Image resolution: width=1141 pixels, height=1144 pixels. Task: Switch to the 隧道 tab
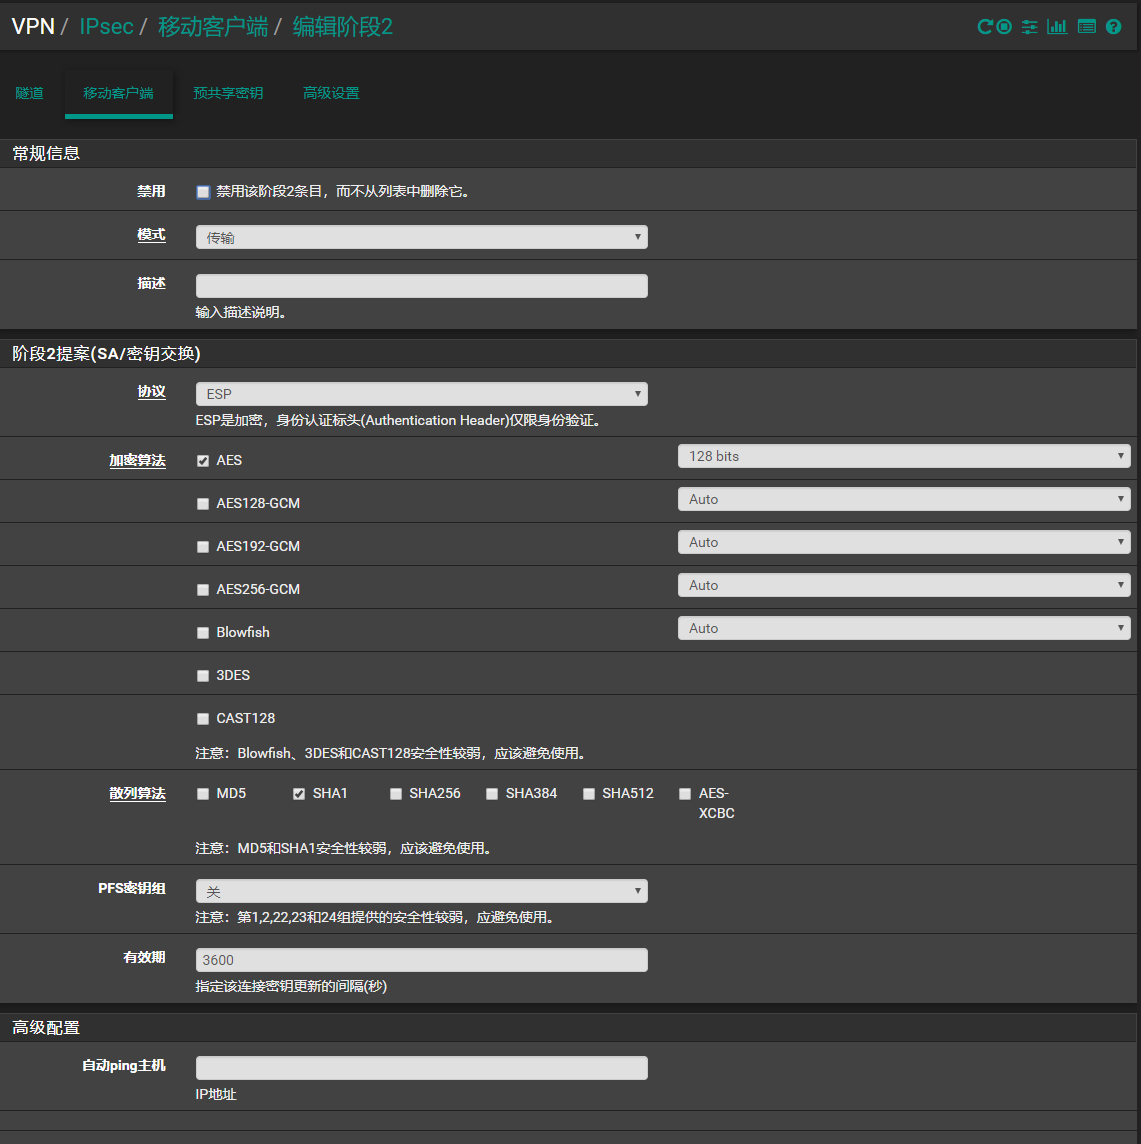(x=30, y=93)
